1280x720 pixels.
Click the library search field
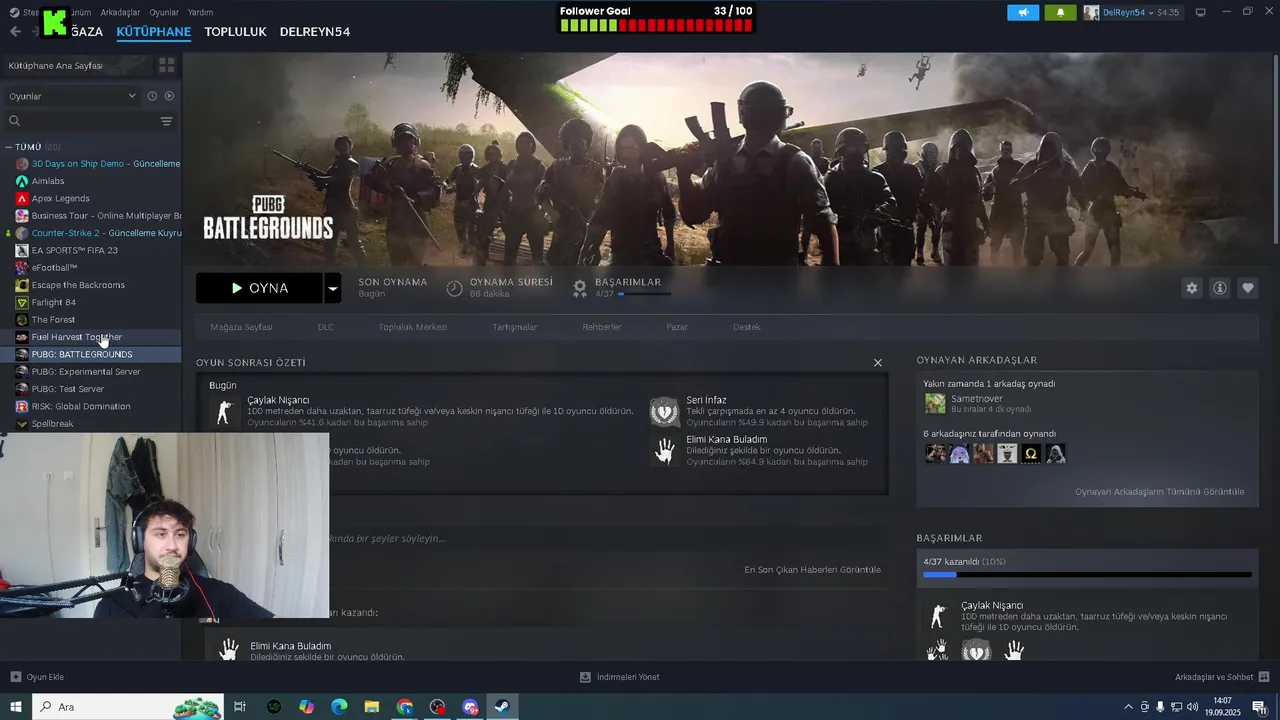coord(80,121)
